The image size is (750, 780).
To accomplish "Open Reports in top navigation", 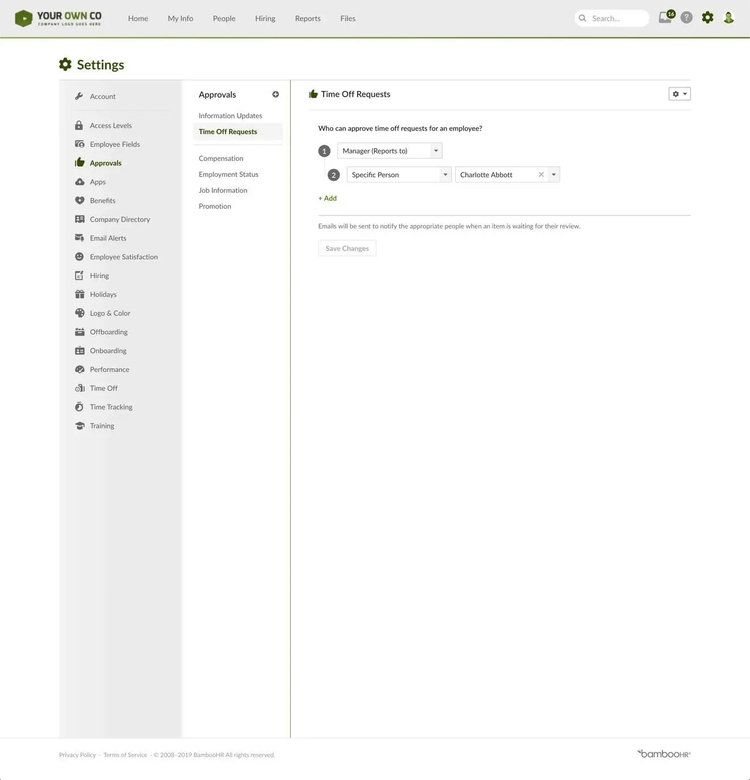I will coord(307,18).
